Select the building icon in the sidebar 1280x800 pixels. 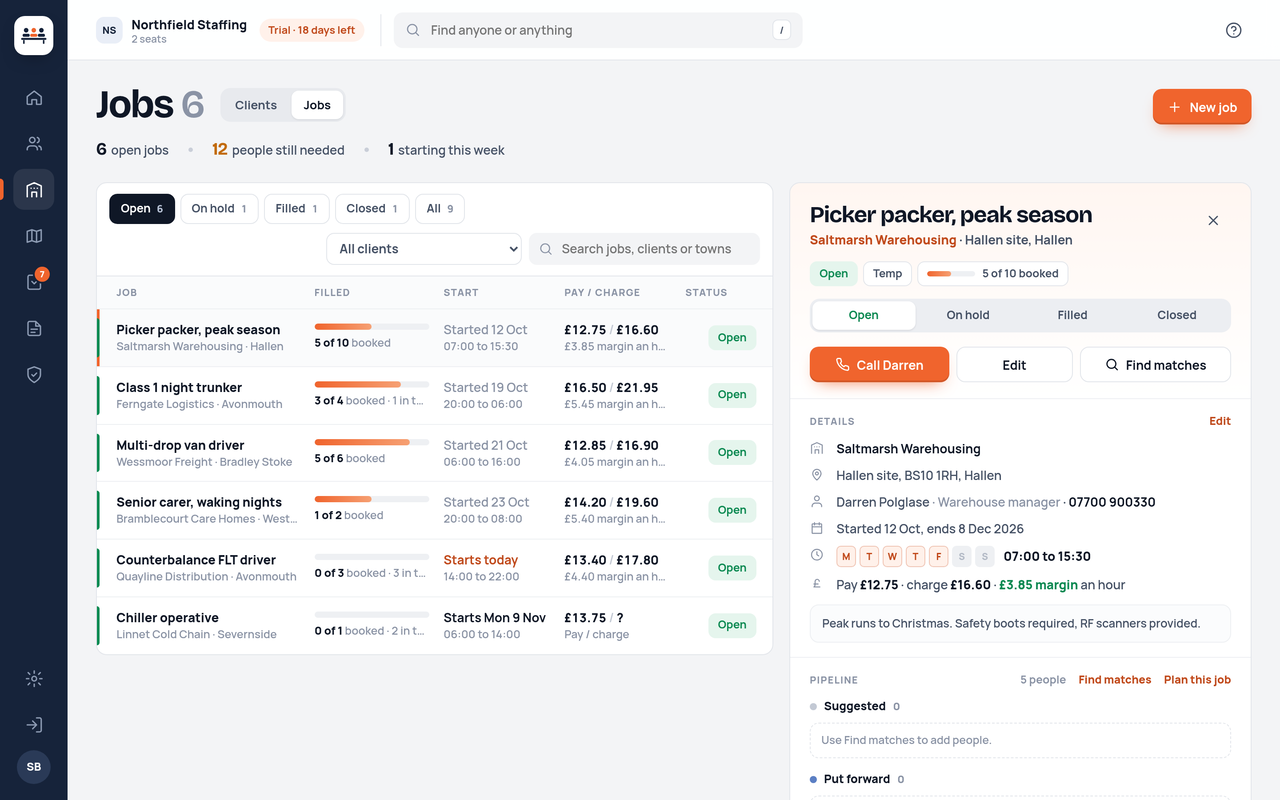pyautogui.click(x=34, y=189)
